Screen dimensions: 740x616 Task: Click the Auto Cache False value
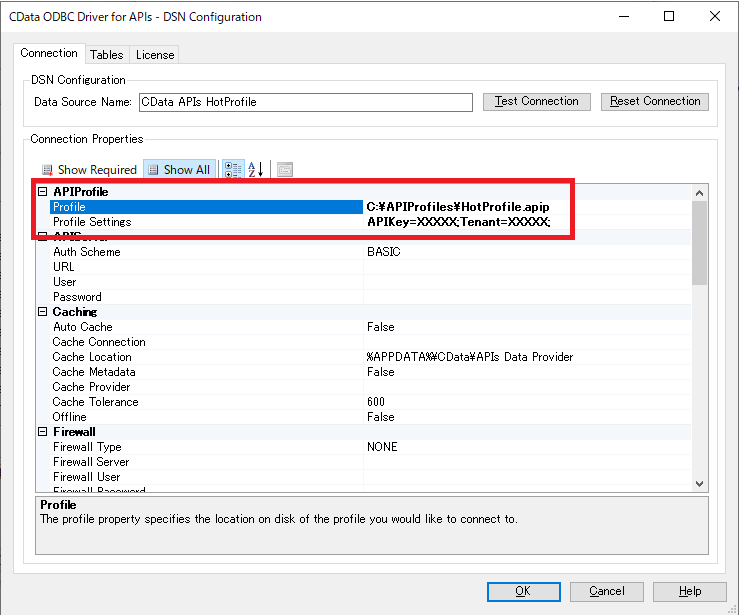(380, 327)
